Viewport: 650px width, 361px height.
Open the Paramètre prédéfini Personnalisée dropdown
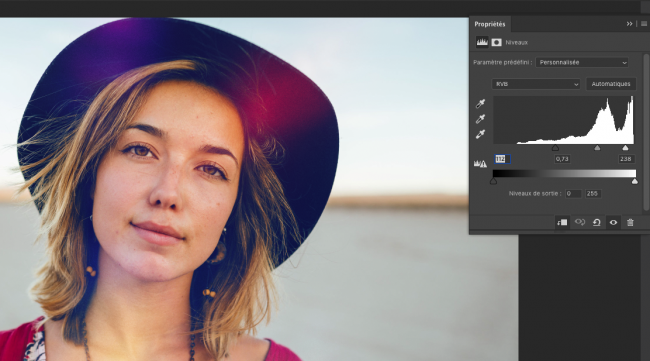click(x=582, y=63)
